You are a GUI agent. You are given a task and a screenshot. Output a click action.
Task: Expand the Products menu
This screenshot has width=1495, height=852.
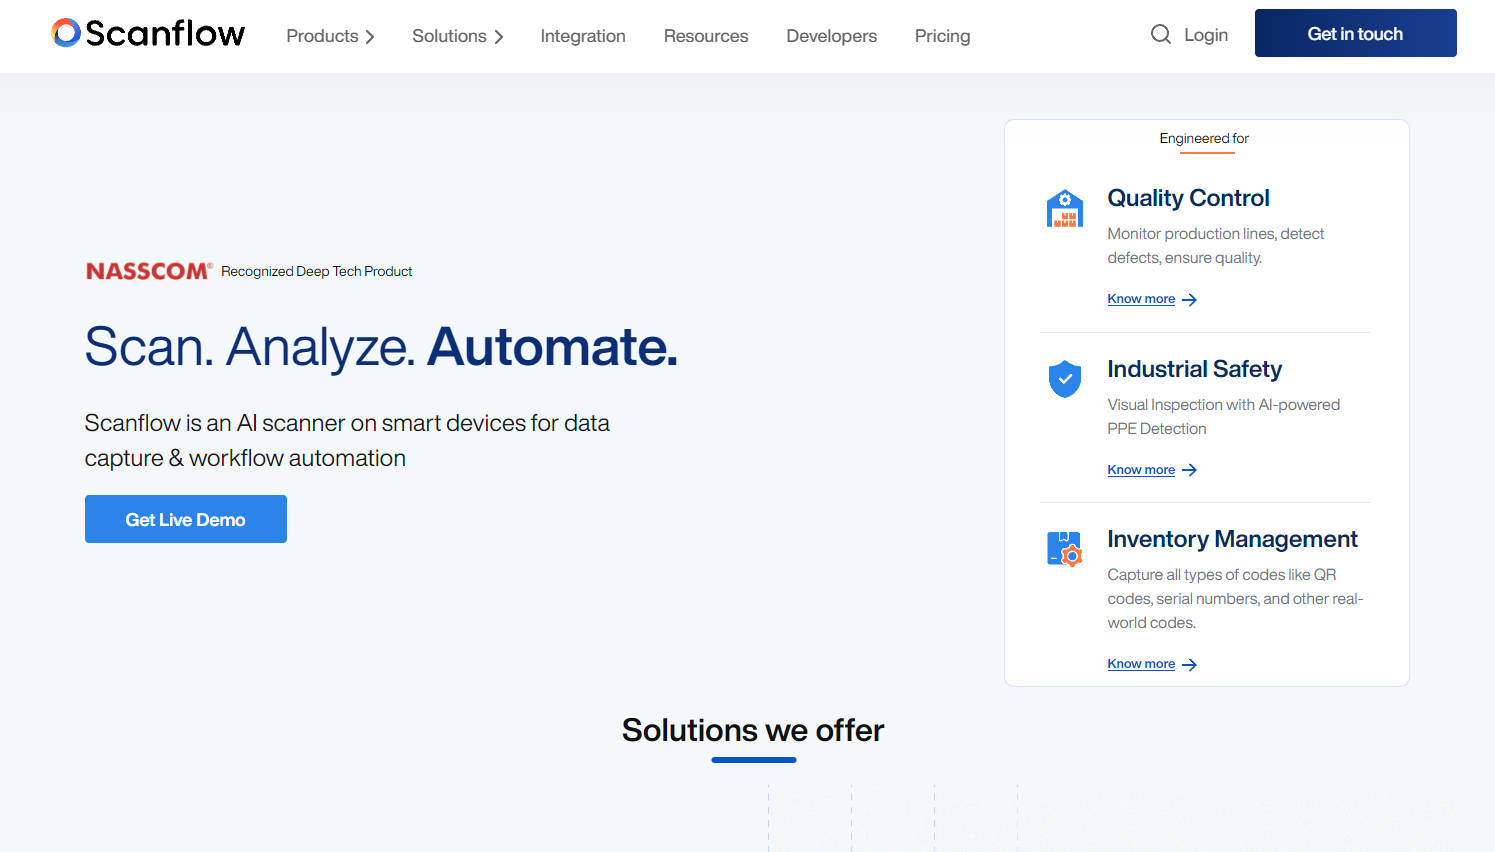(330, 36)
